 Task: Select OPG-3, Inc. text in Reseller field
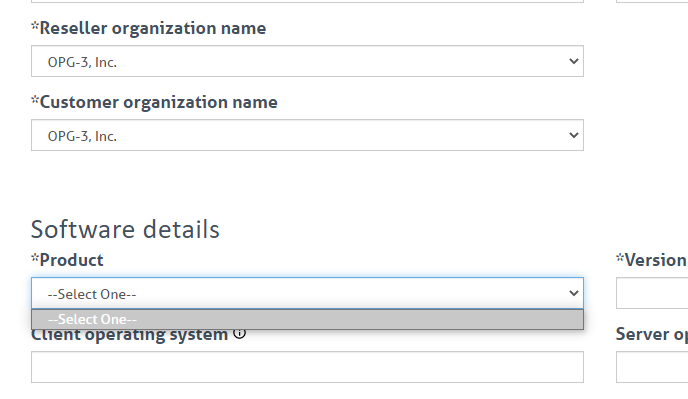[82, 62]
